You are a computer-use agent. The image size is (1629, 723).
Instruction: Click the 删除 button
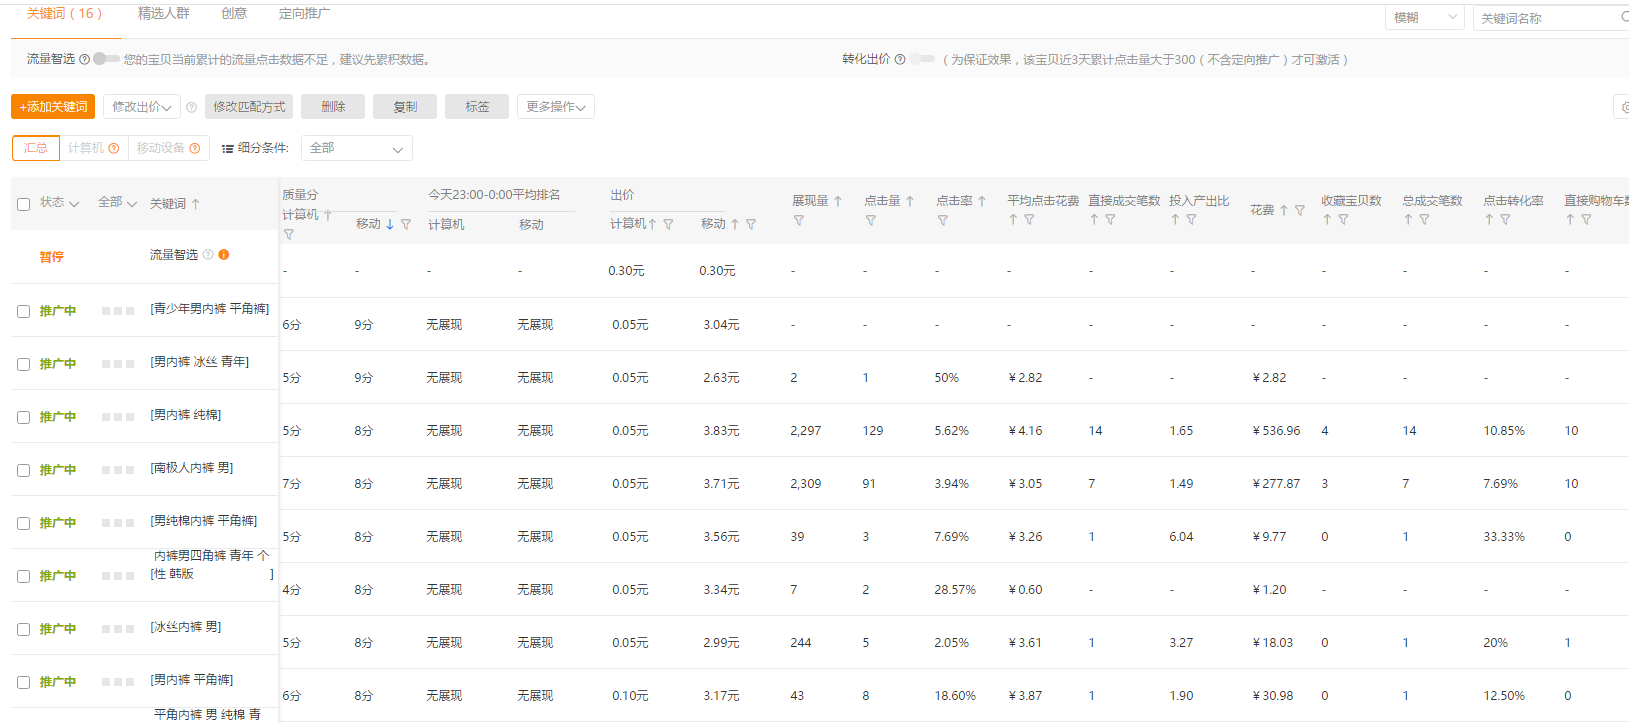[333, 107]
